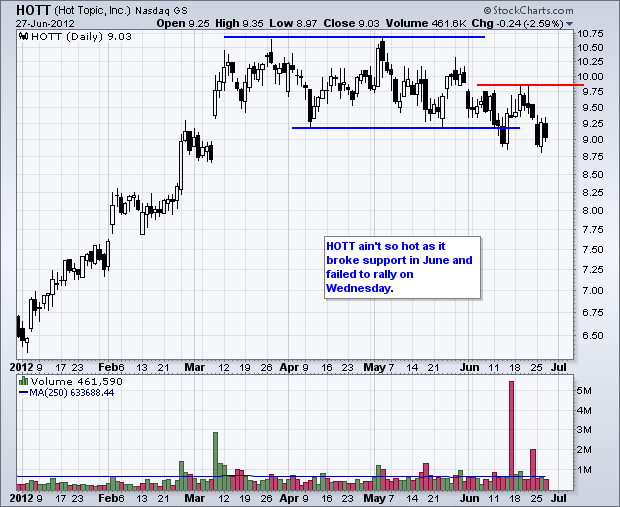Click the 7.75 price axis label
620x507 pixels.
coord(593,230)
